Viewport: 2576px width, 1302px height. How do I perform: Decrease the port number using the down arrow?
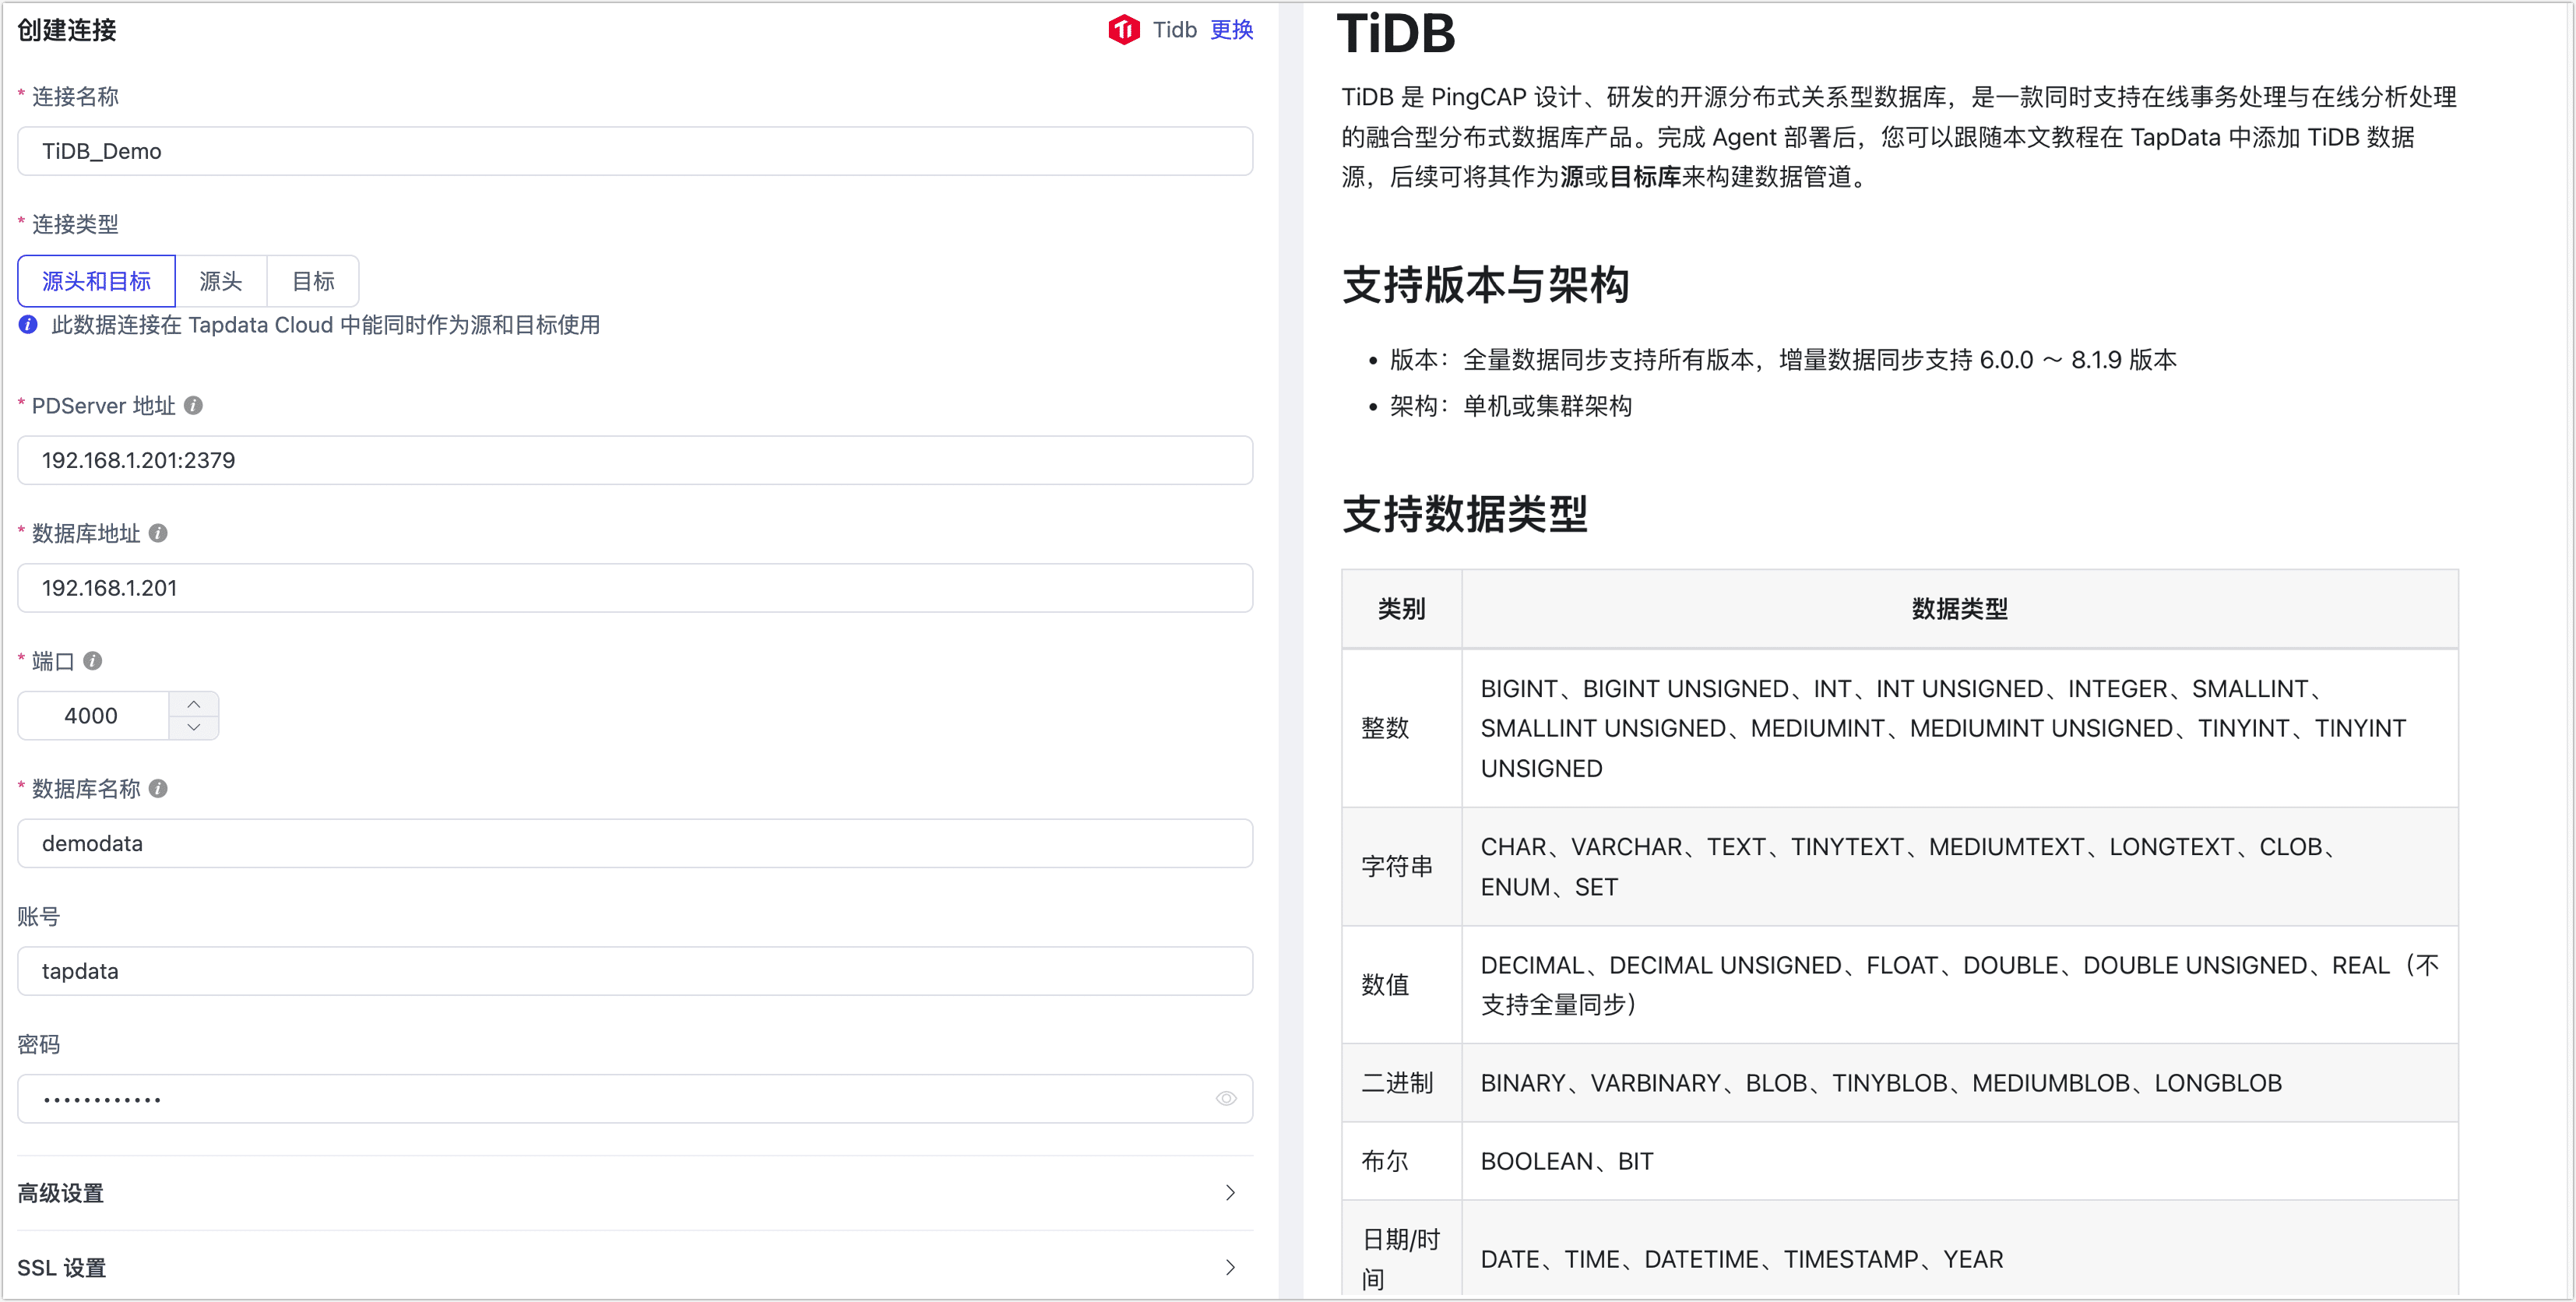194,728
